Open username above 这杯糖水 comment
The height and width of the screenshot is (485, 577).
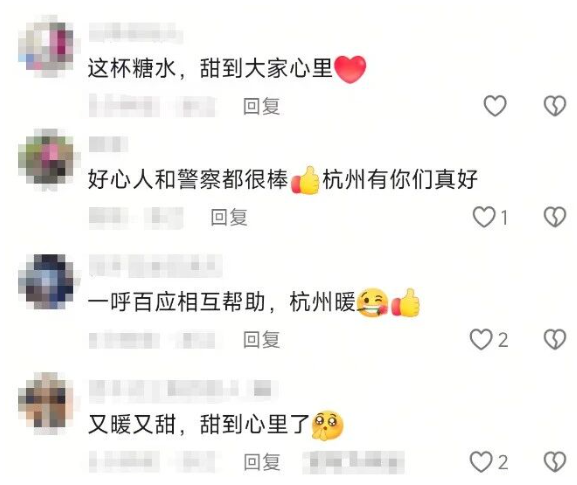coord(135,32)
